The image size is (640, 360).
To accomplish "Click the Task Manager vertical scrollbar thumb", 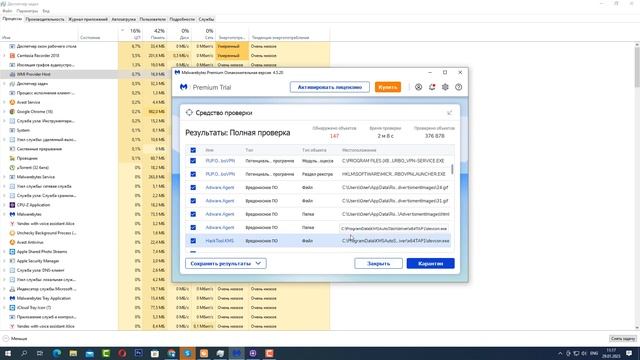I will click(637, 67).
